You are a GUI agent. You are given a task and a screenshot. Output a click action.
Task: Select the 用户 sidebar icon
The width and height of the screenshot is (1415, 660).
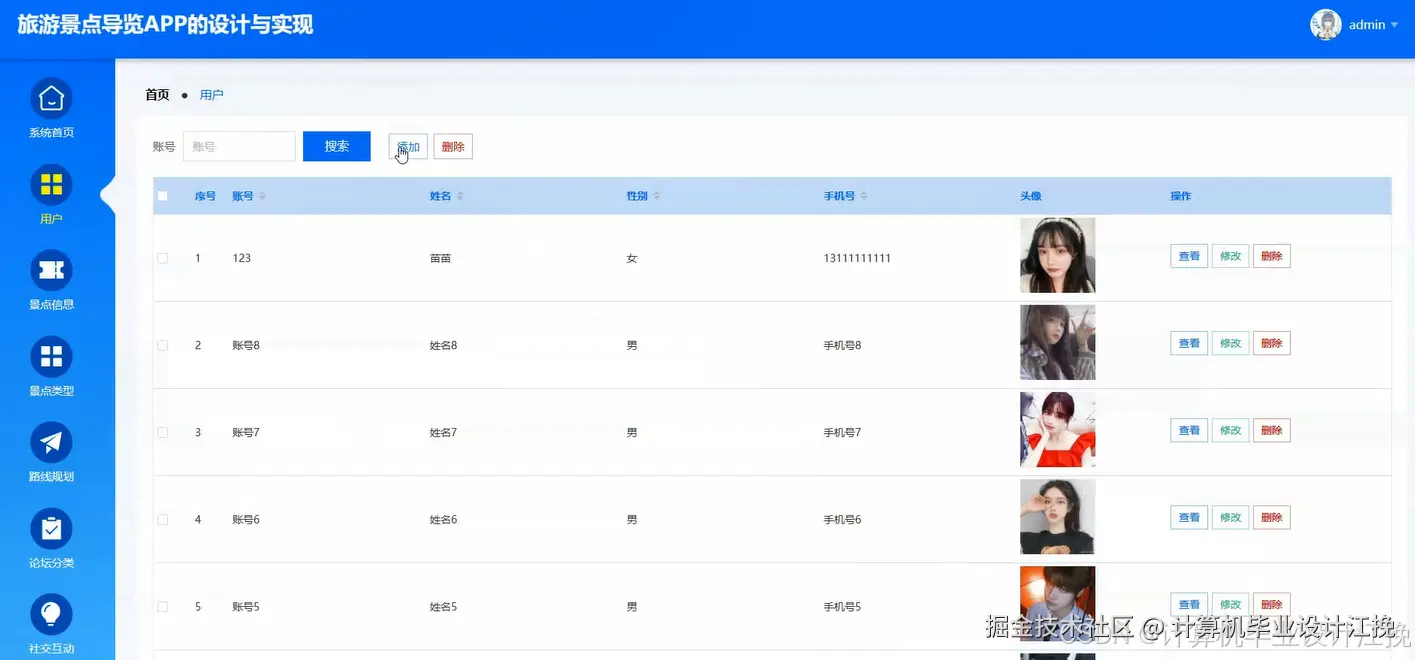point(51,184)
